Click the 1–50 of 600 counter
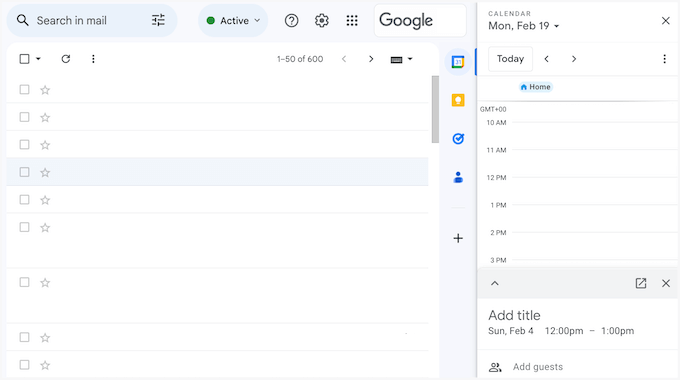Viewport: 680px width, 380px height. click(300, 59)
